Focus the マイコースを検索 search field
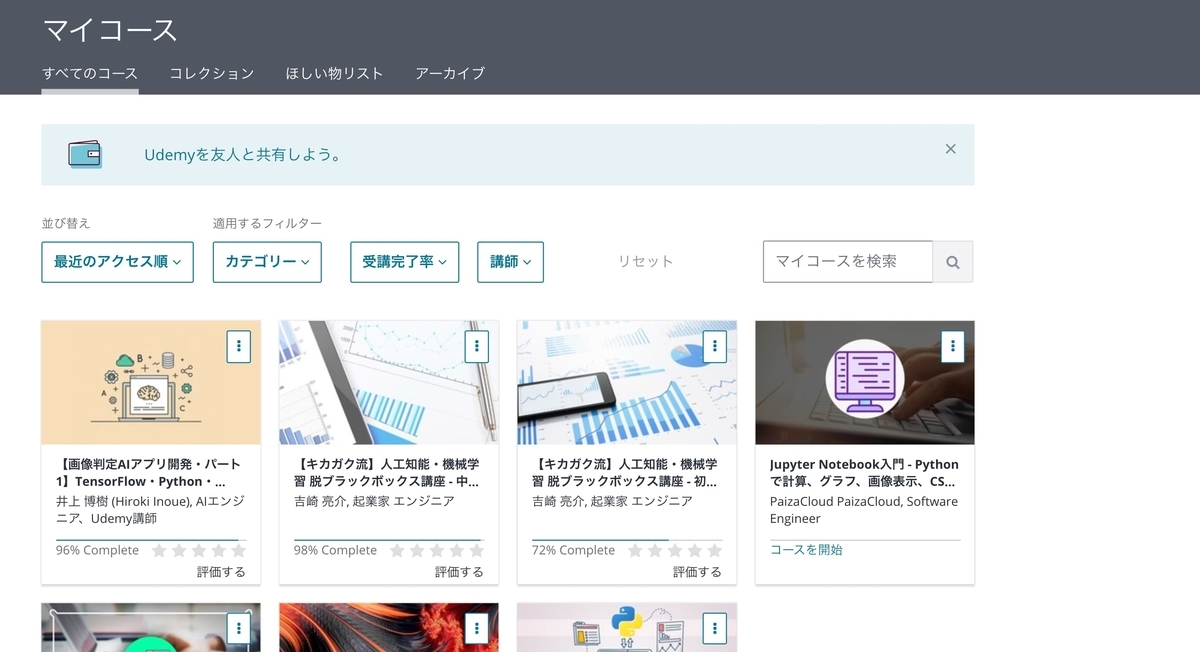 click(848, 262)
